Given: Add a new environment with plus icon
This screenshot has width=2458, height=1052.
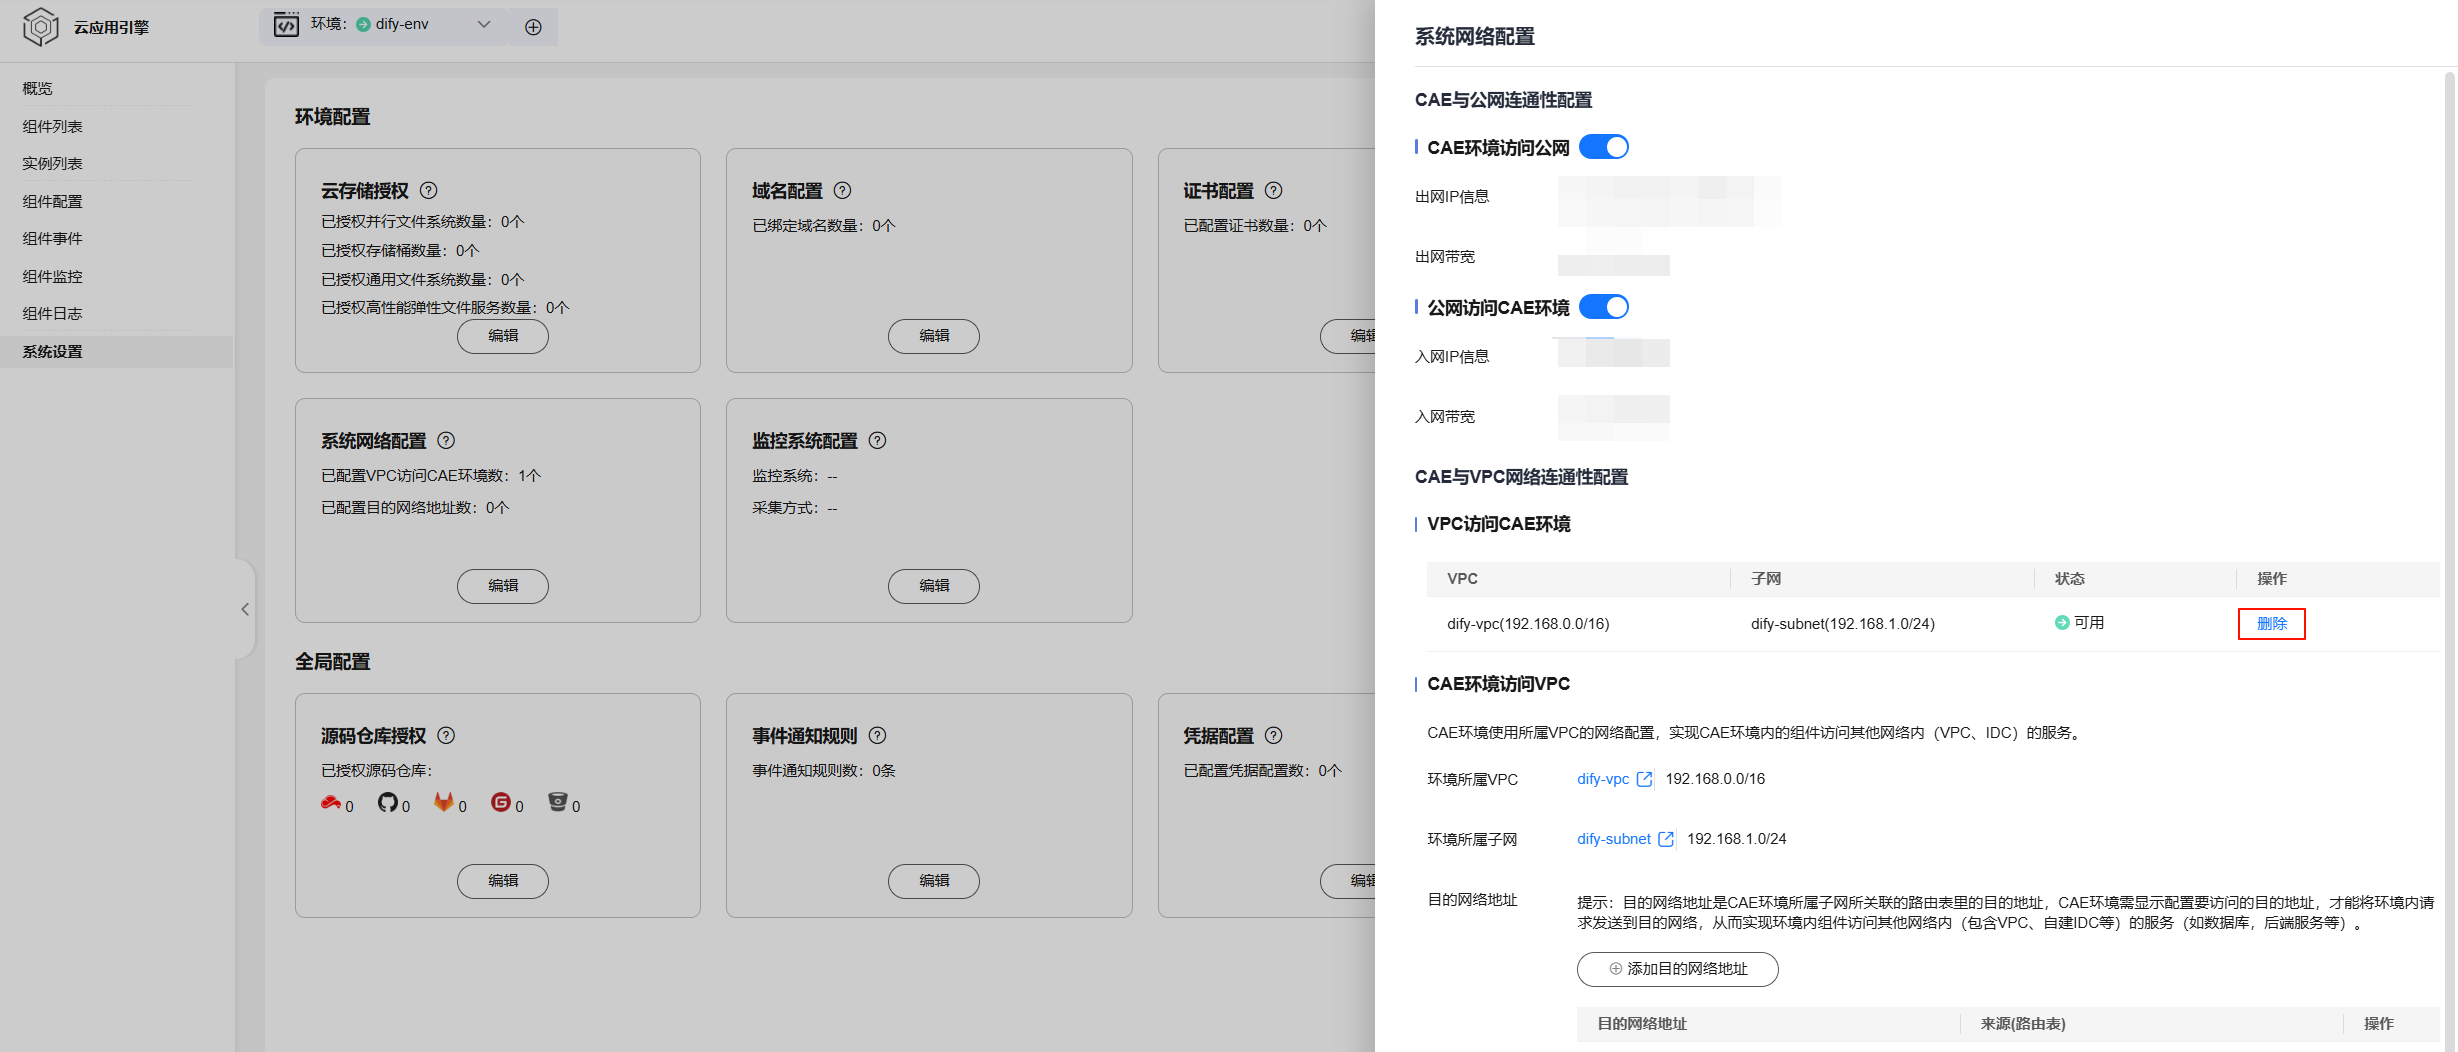Looking at the screenshot, I should 534,27.
